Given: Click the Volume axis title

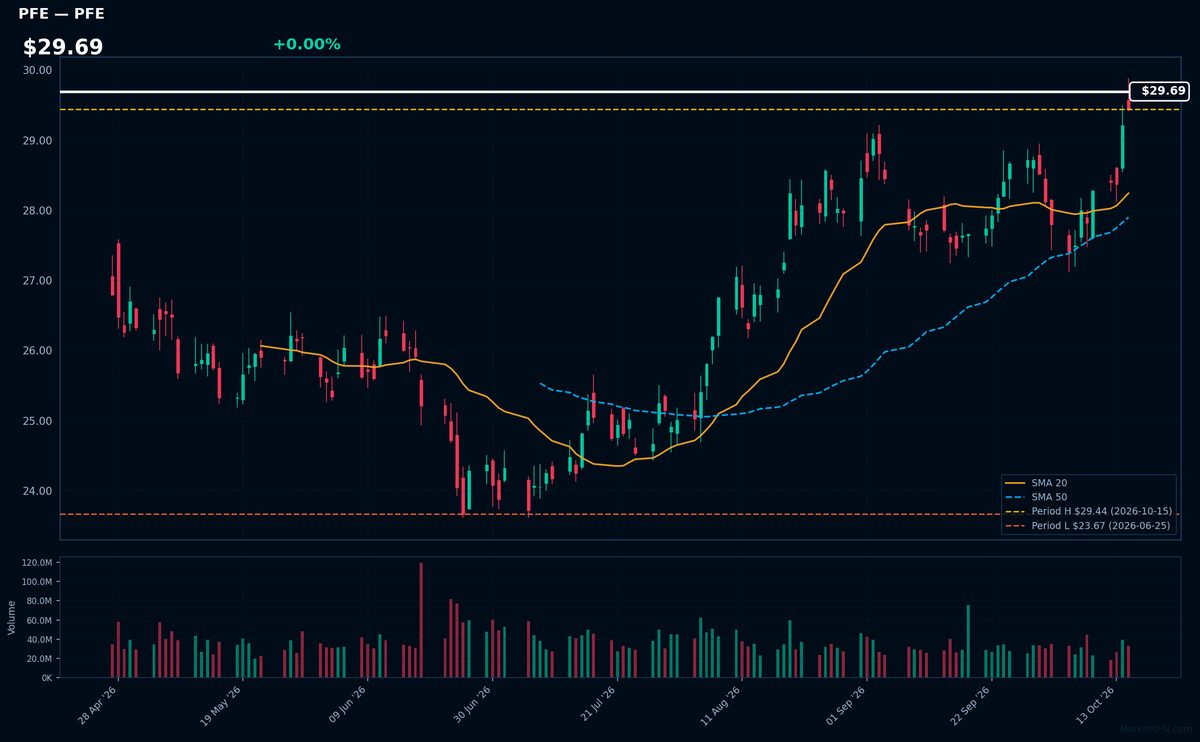Looking at the screenshot, I should (11, 618).
